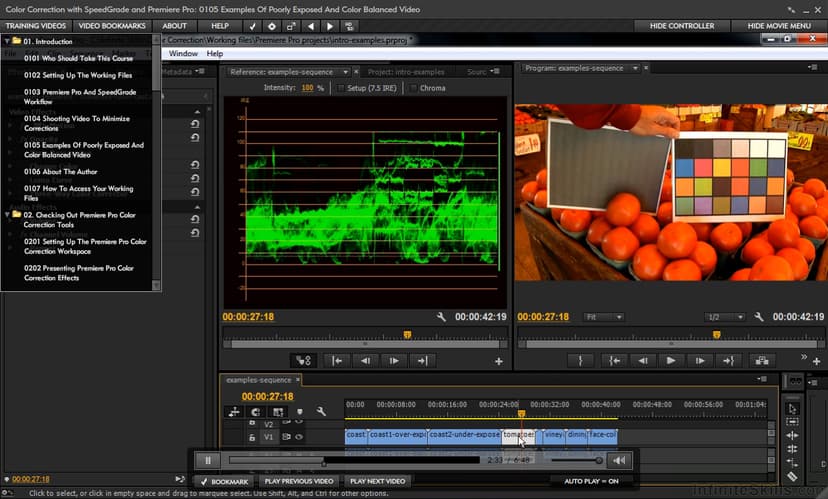Screen dimensions: 828x499
Task: Select the Ripple Edit tool
Action: 792,435
